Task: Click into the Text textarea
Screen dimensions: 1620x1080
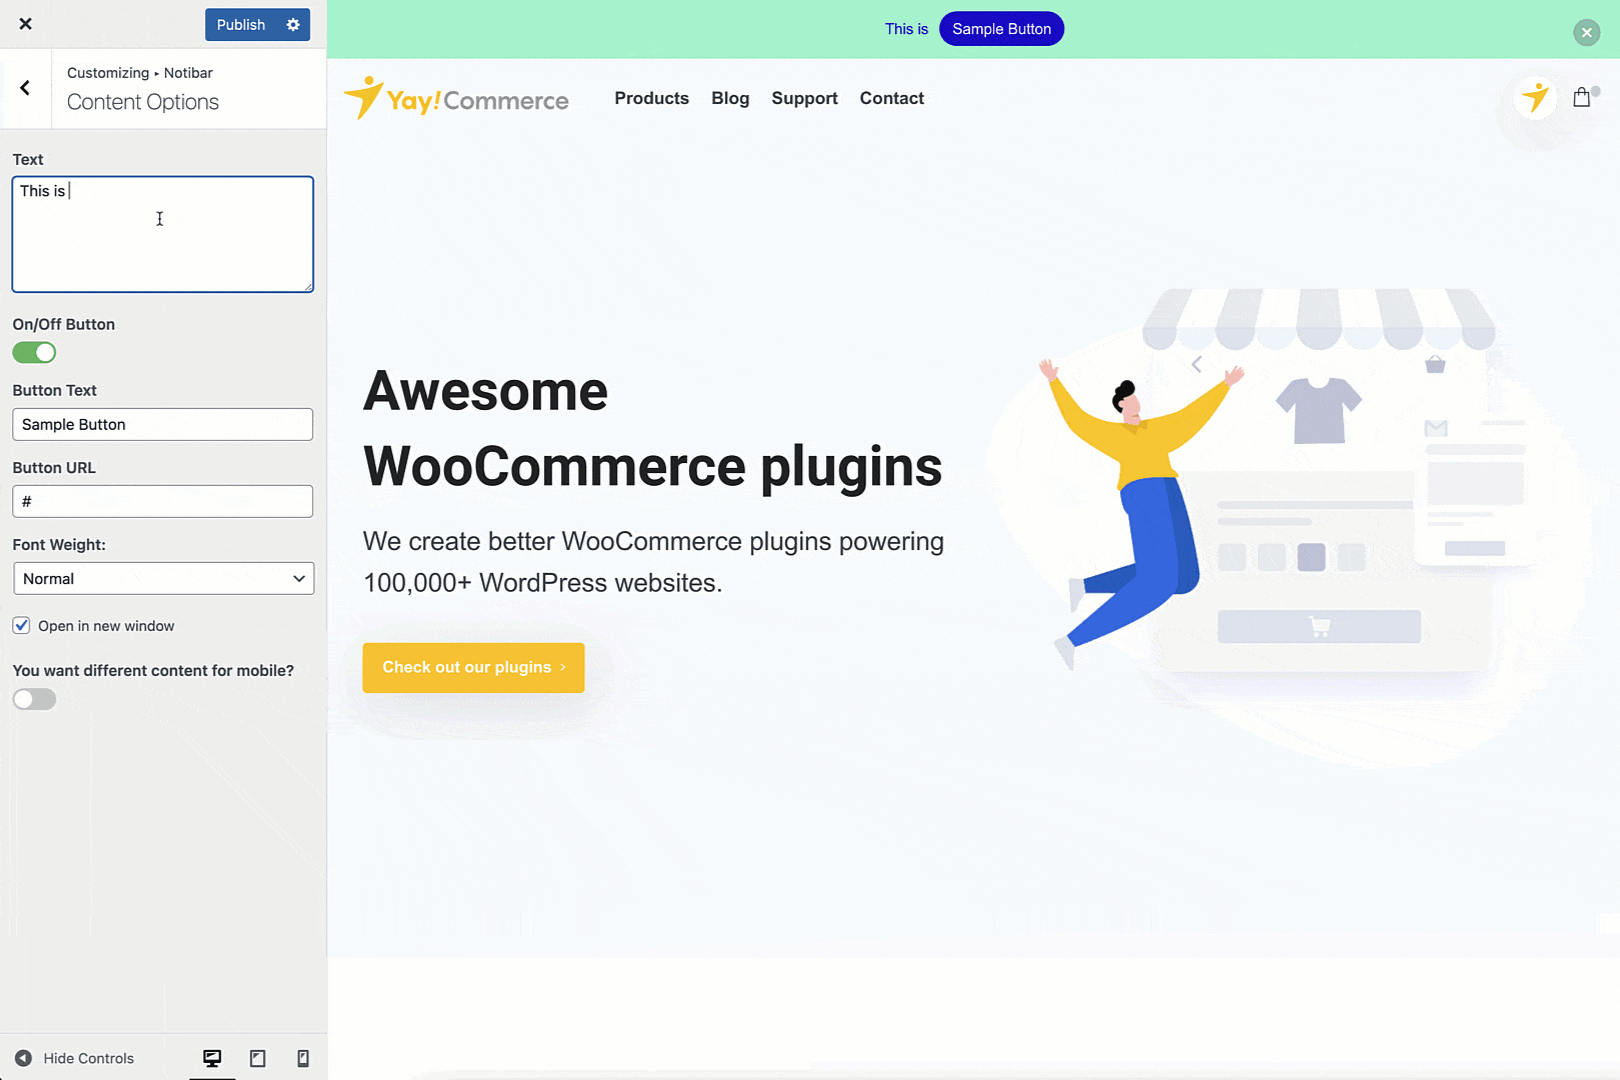Action: [163, 234]
